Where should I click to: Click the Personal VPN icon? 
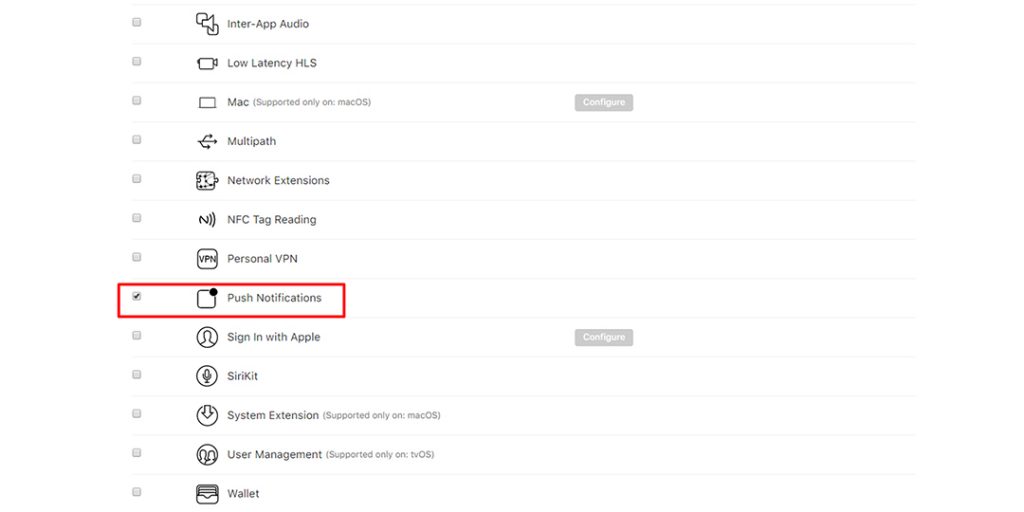[207, 259]
